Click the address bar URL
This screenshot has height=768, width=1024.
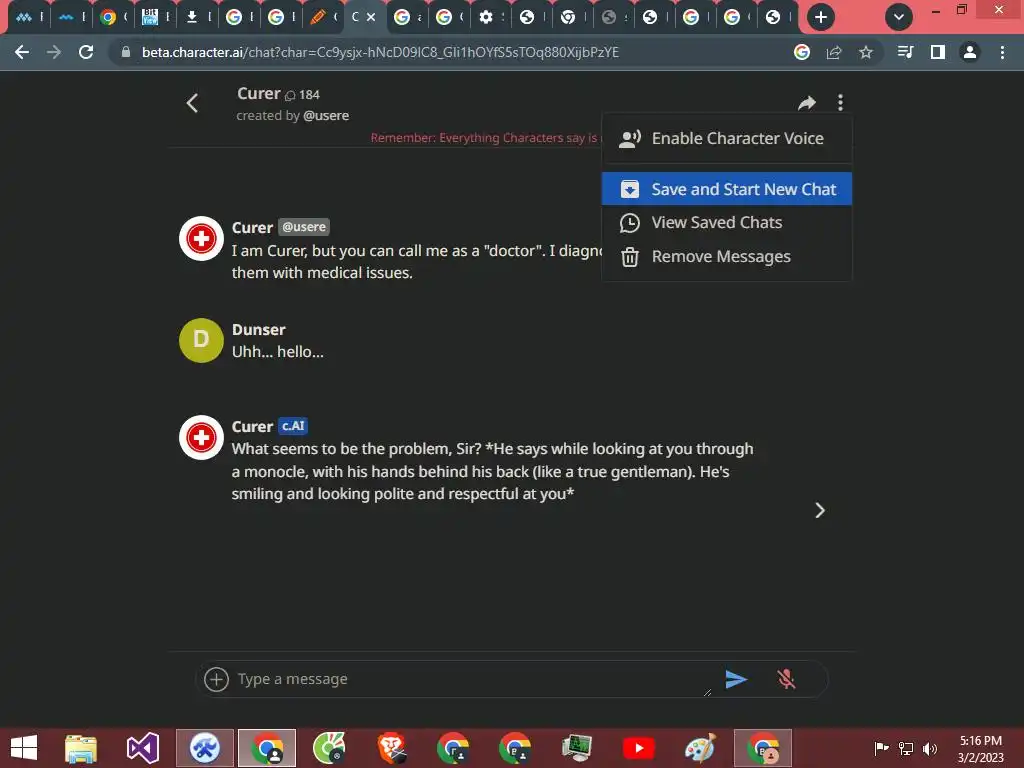tap(380, 52)
